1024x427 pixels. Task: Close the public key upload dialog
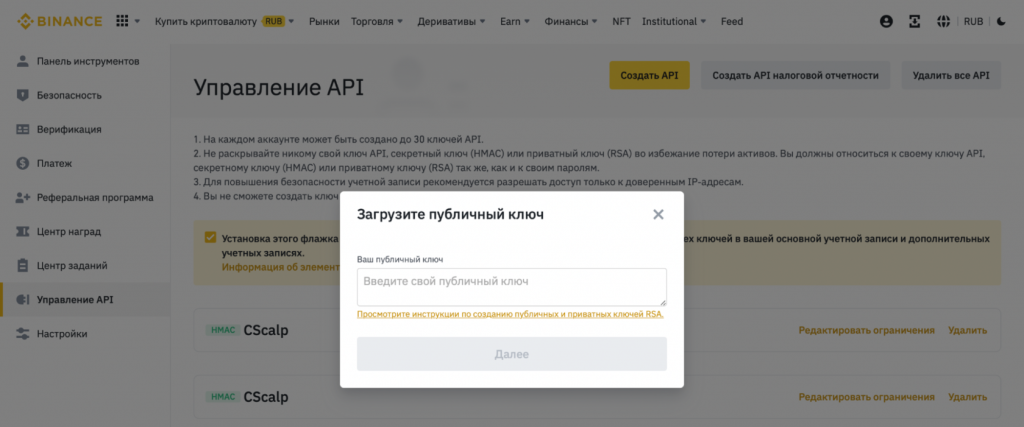[658, 214]
